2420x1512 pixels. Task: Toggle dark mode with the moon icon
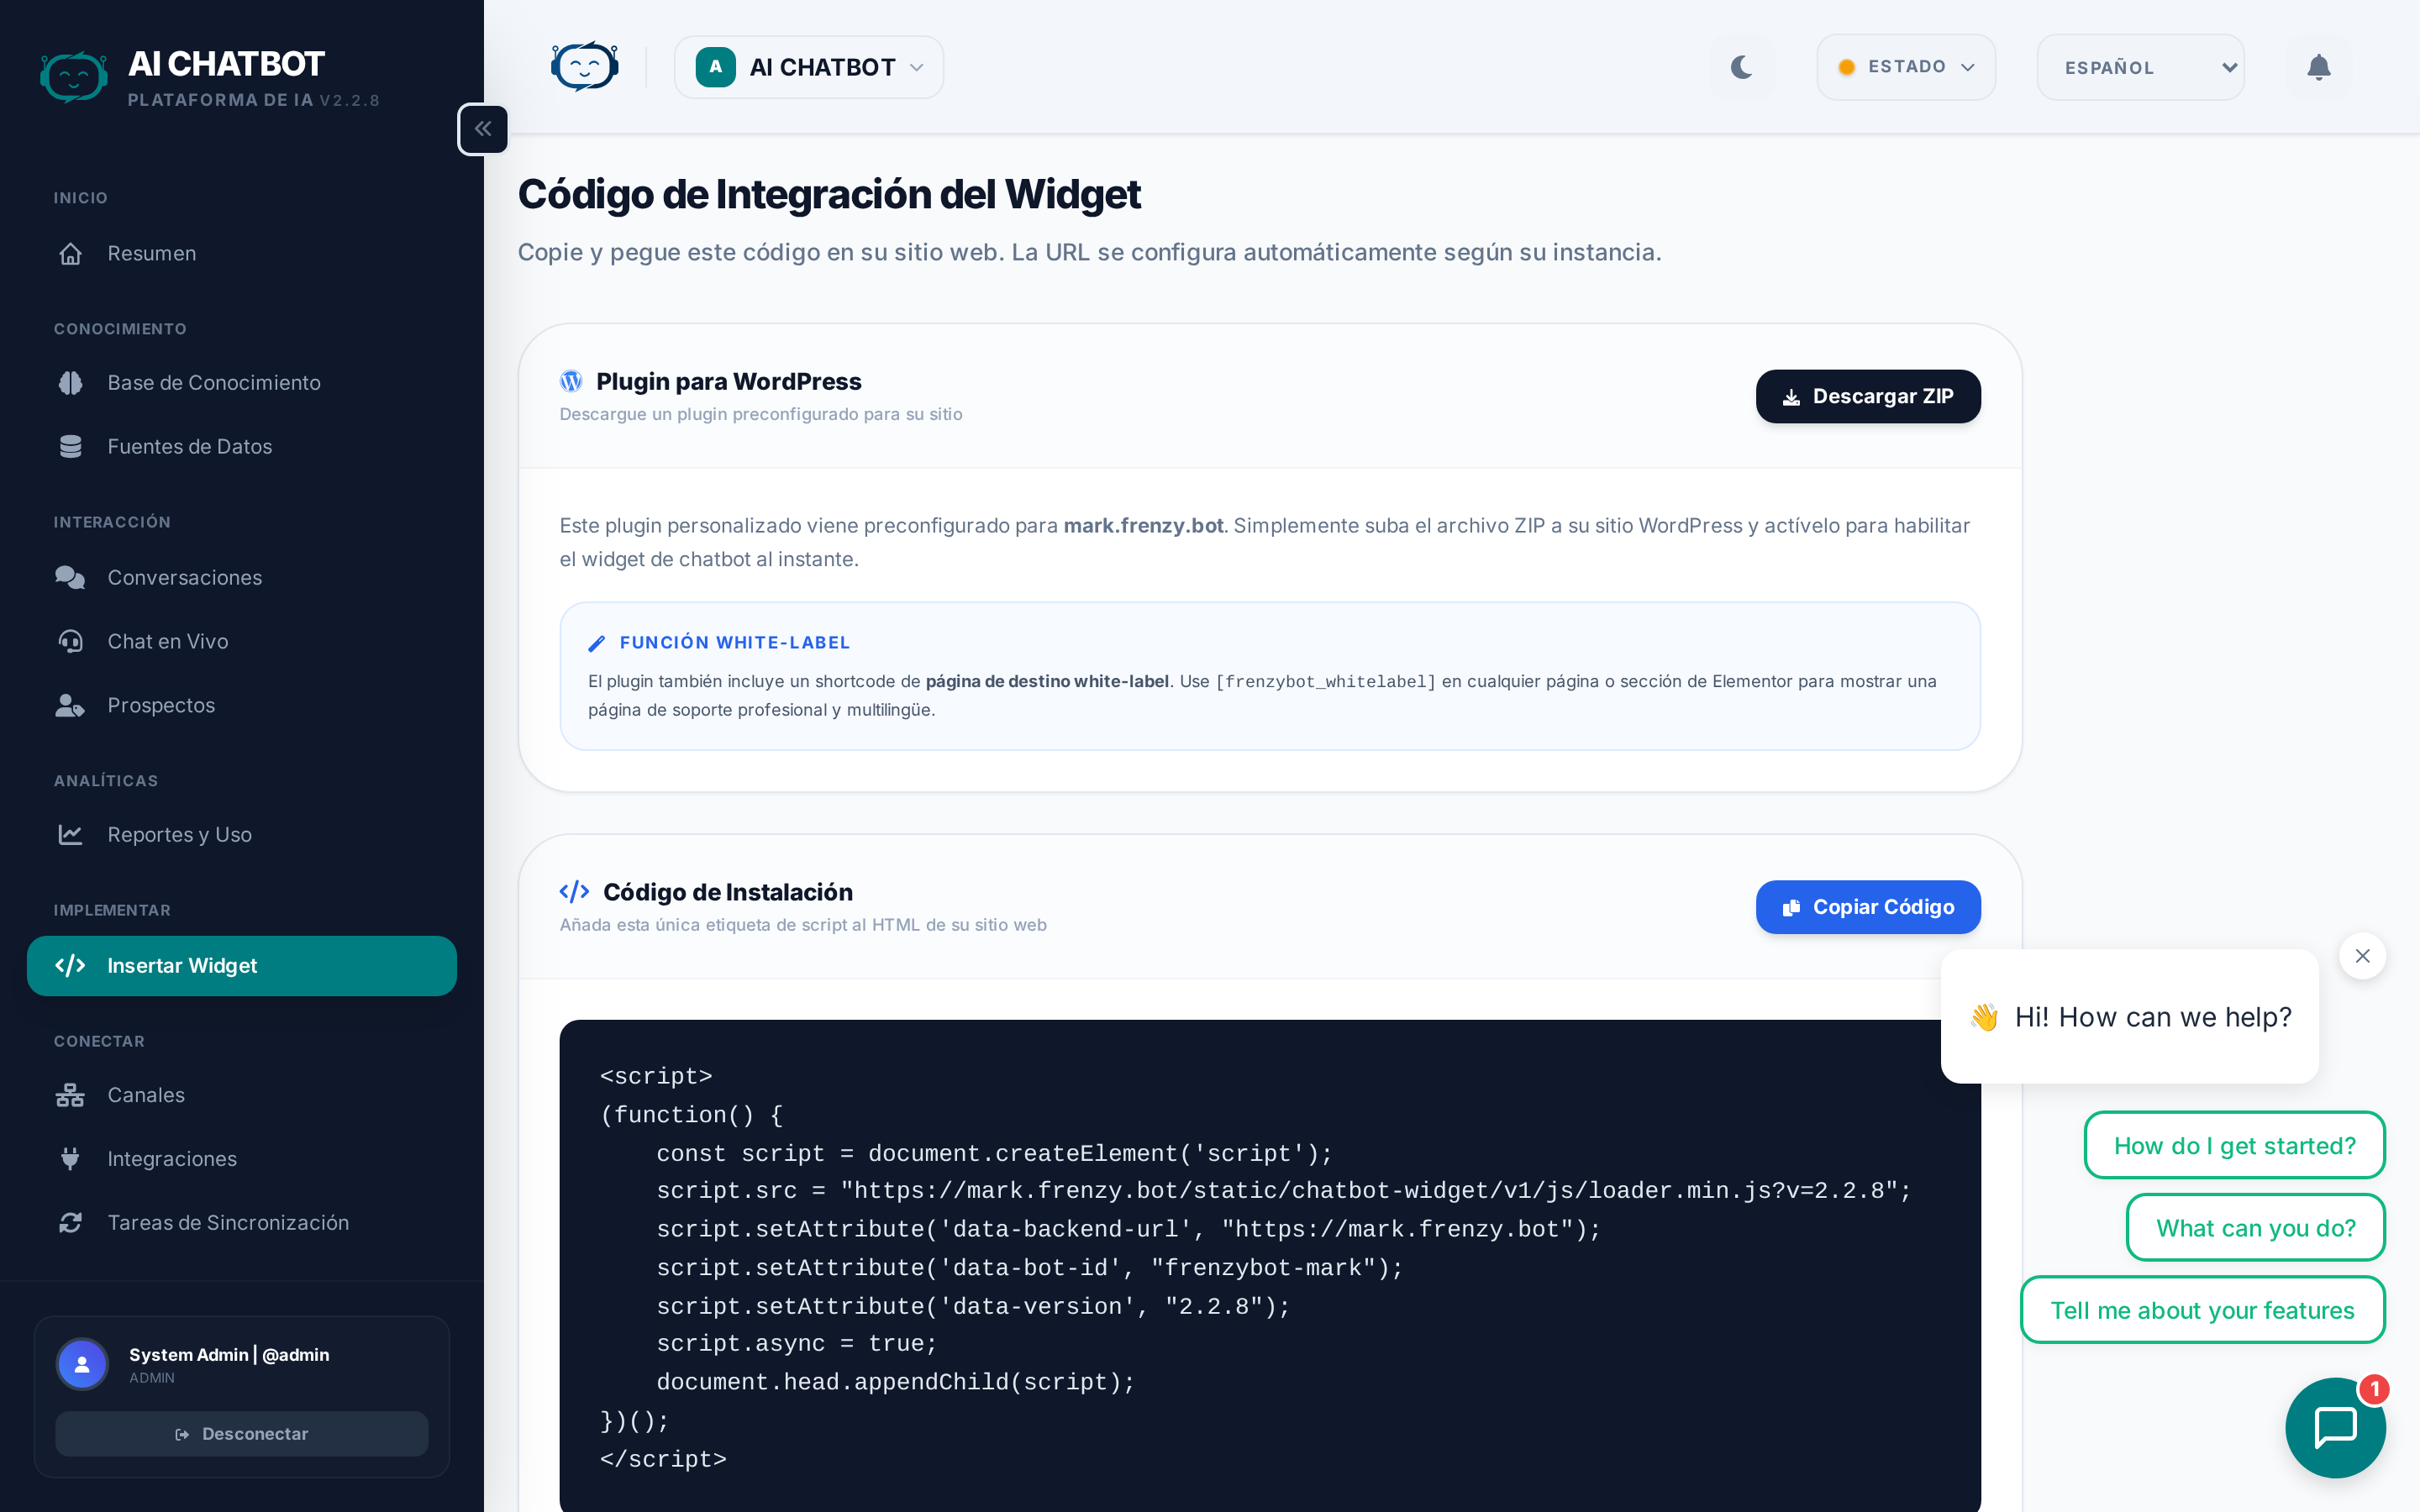coord(1741,67)
